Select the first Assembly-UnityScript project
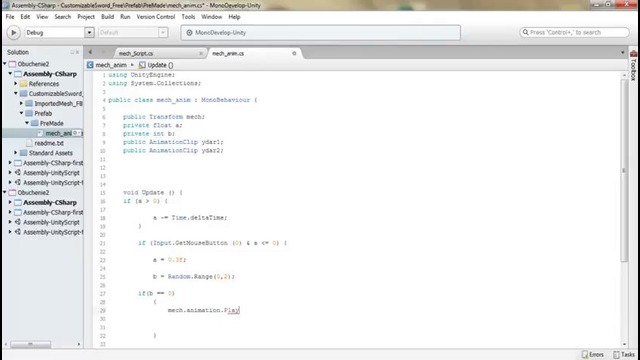640x360 pixels. 51,173
